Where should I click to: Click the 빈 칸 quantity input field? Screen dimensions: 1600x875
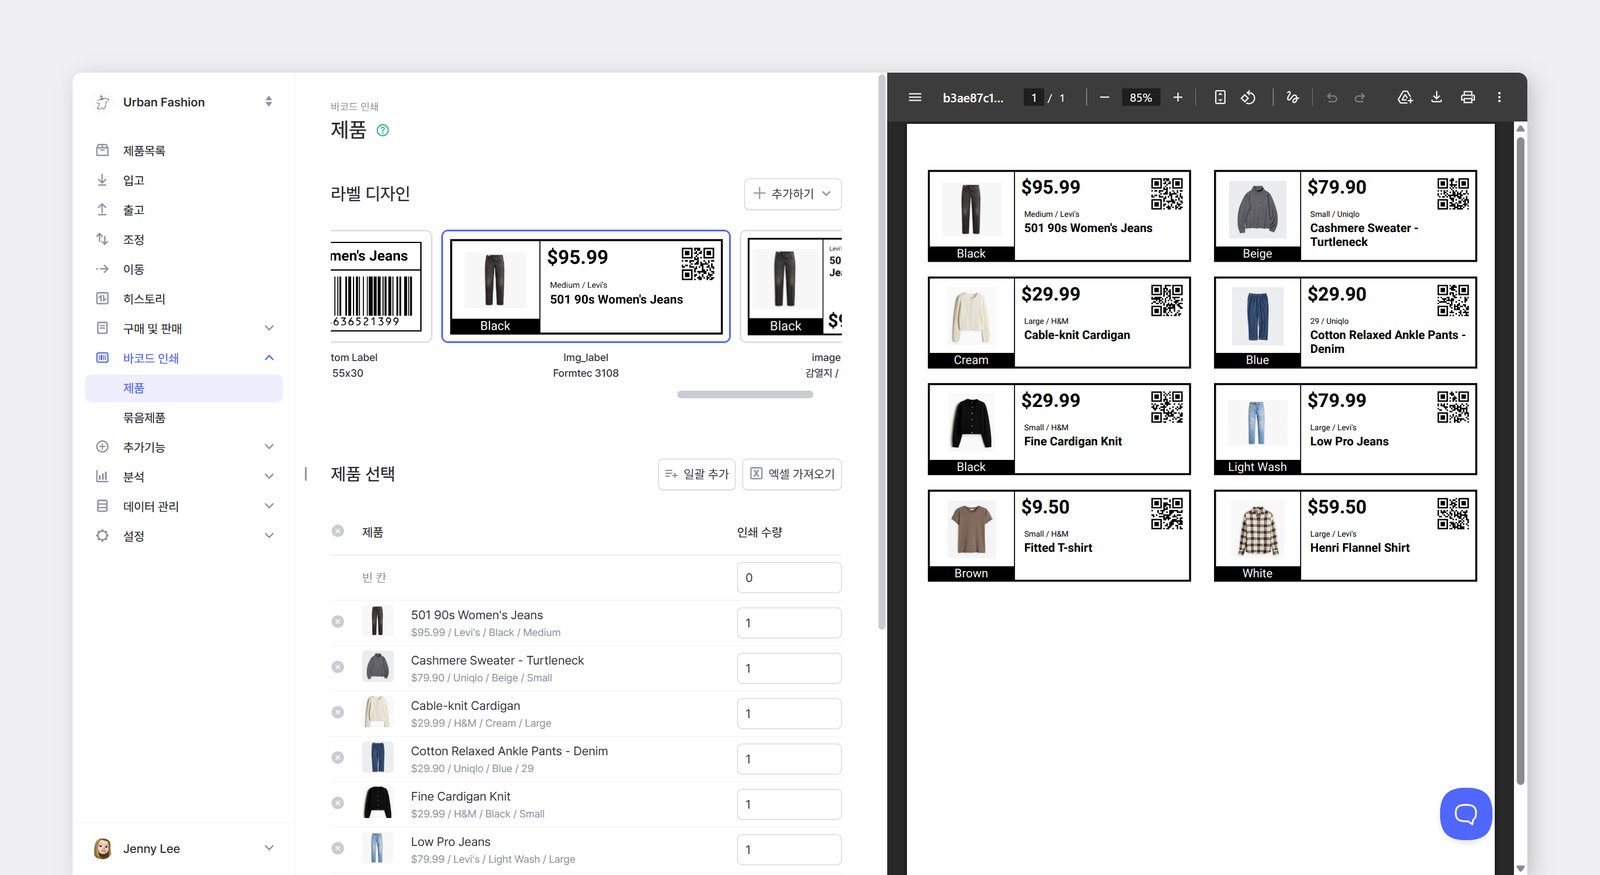789,578
